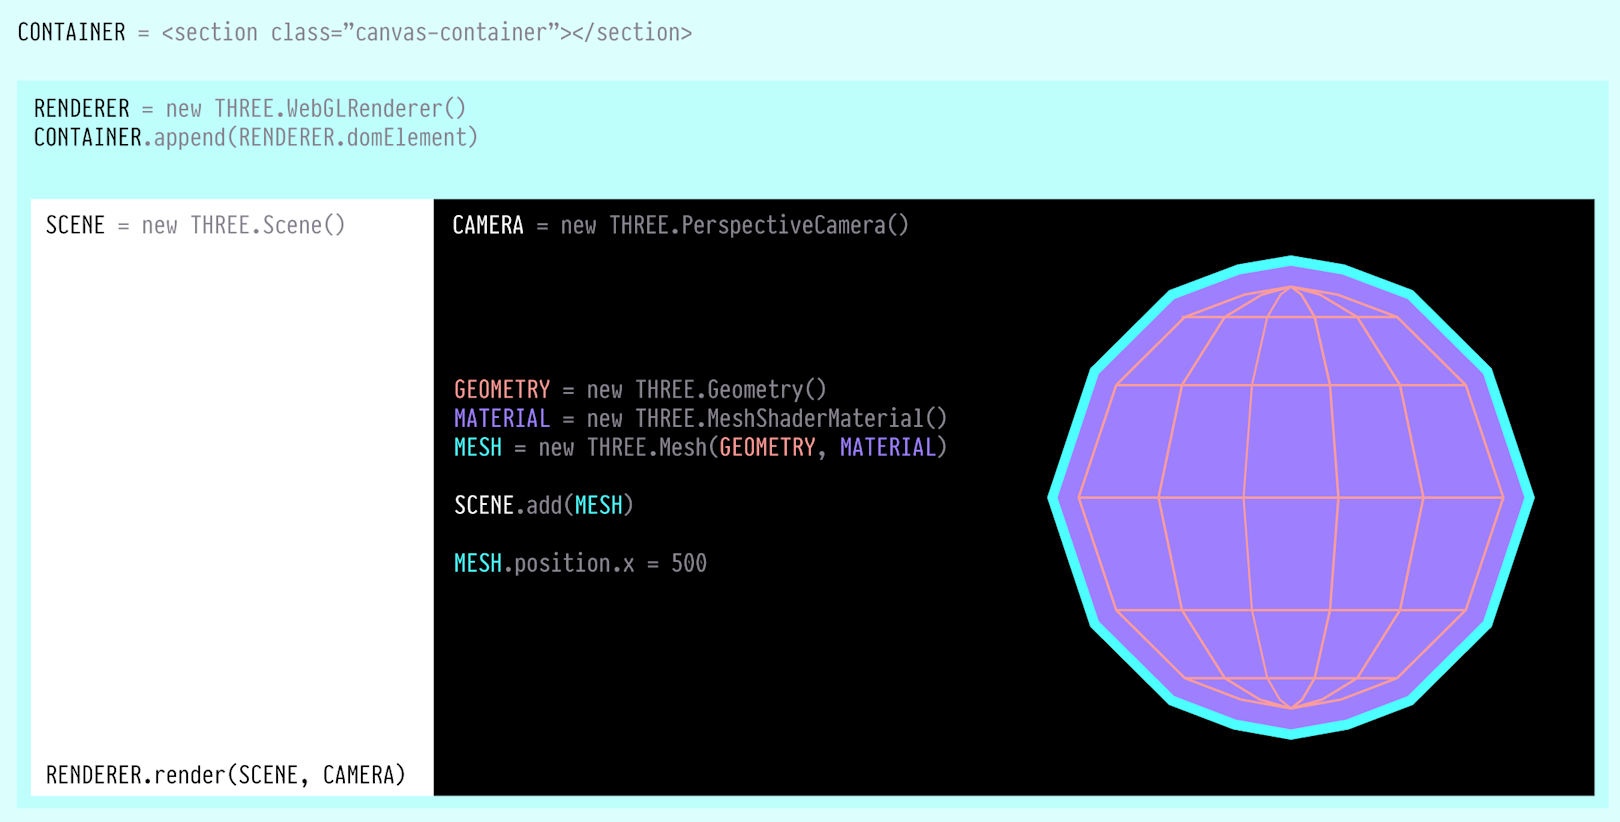The height and width of the screenshot is (822, 1620).
Task: Select the new THREE.PerspectiveCamera() text
Action: pos(734,226)
